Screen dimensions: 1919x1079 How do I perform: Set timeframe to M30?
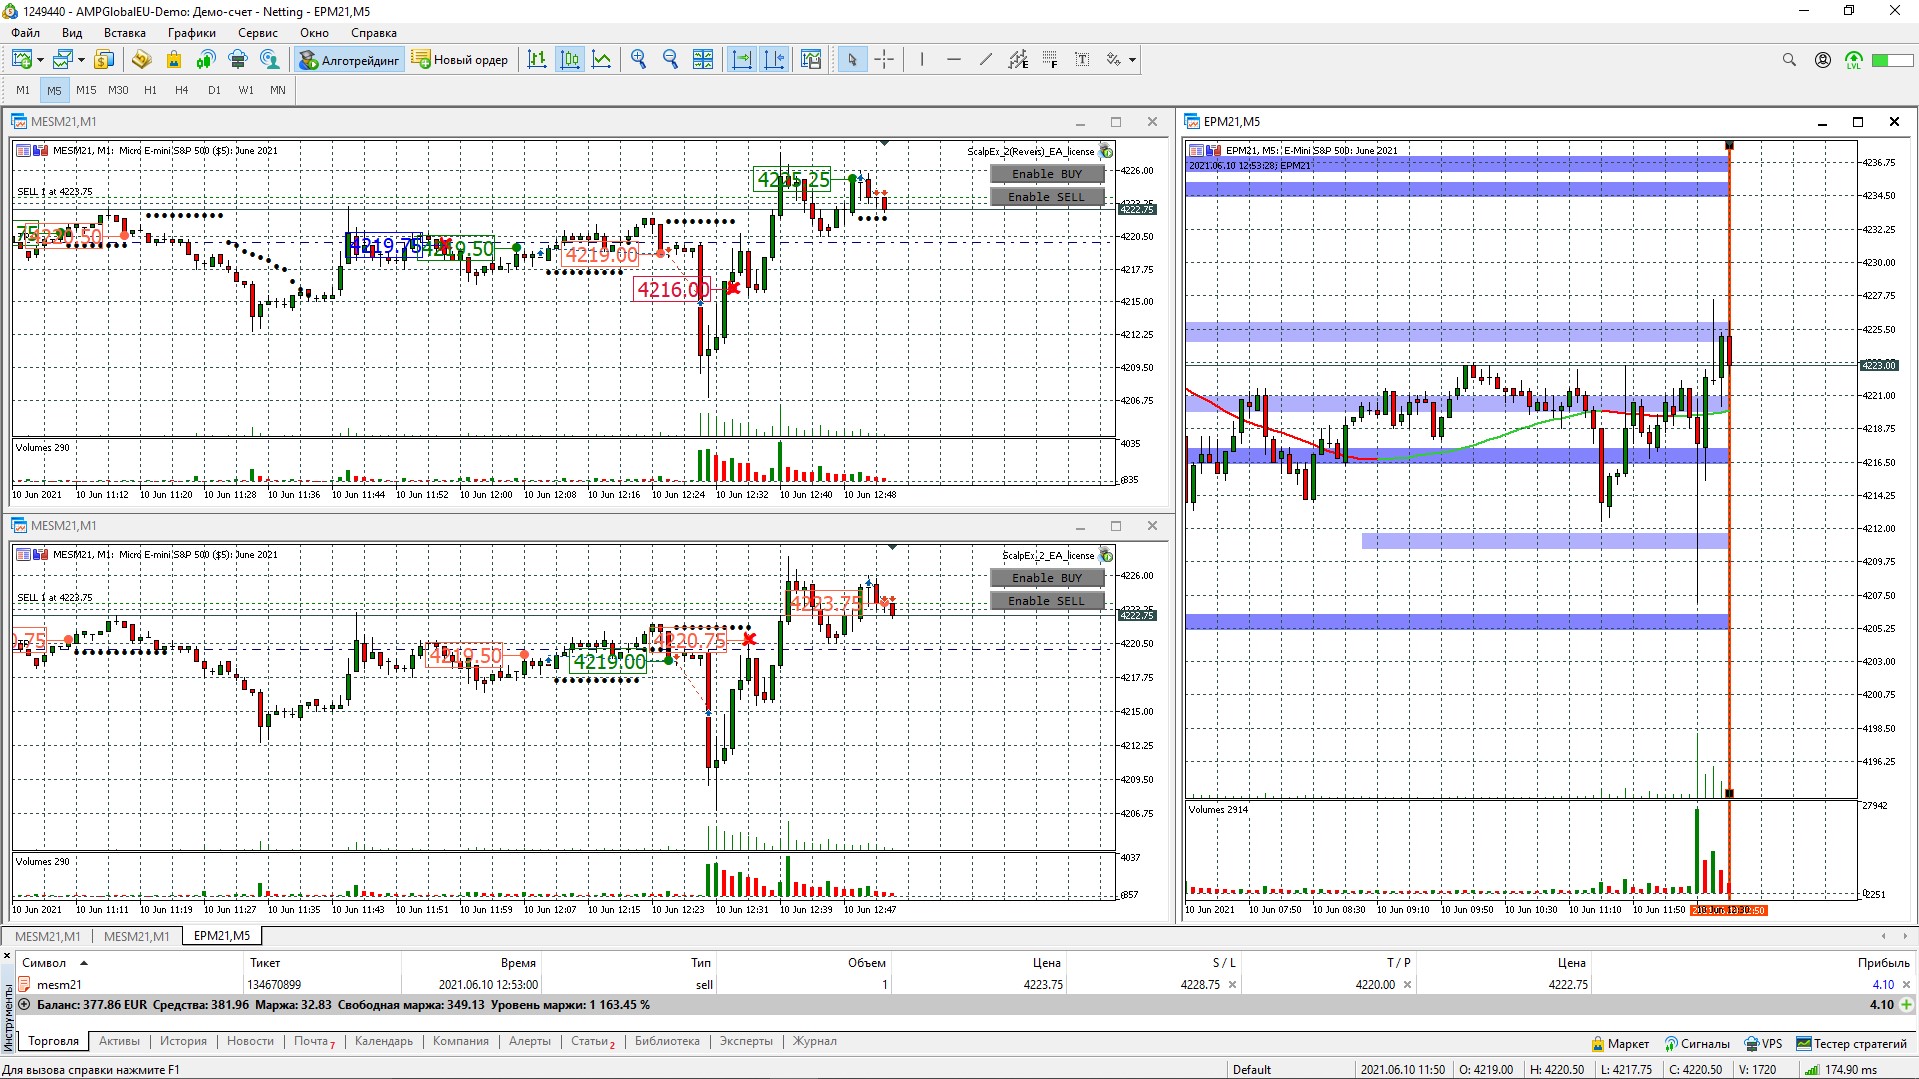(x=119, y=90)
